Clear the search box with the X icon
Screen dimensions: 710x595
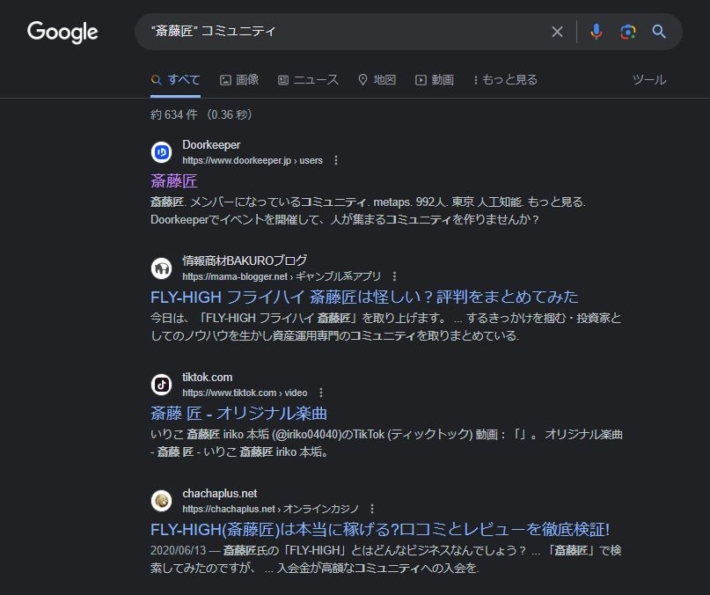(x=557, y=32)
